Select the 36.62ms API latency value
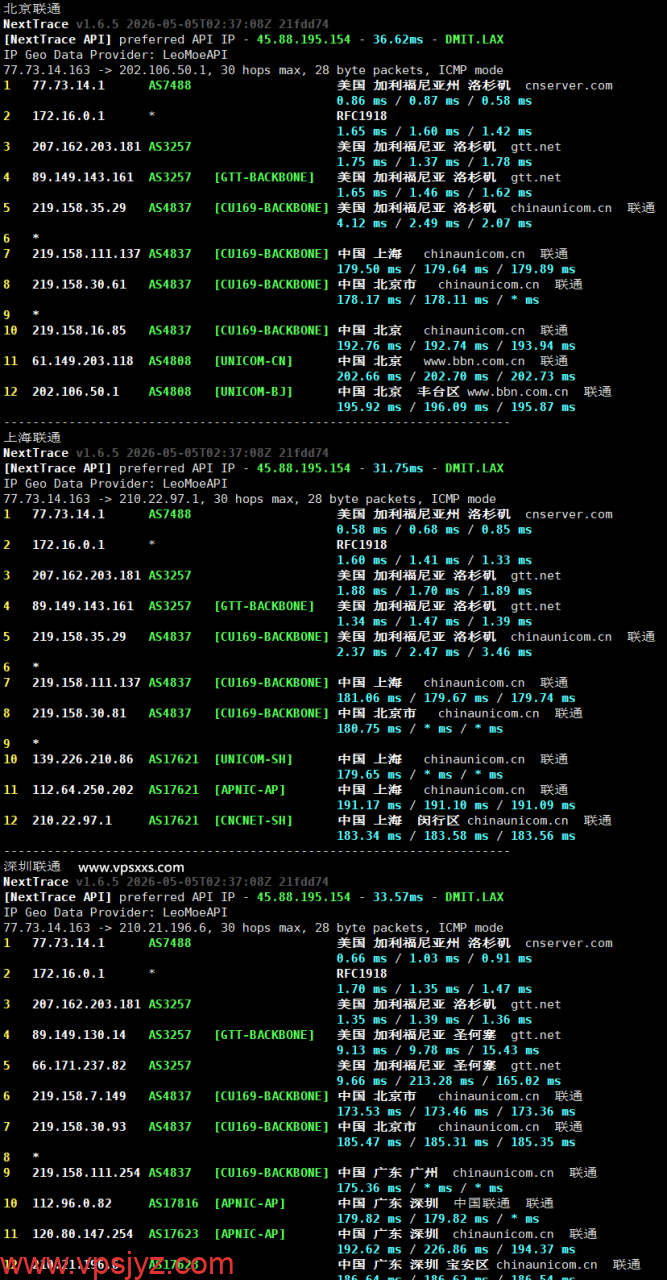 398,39
